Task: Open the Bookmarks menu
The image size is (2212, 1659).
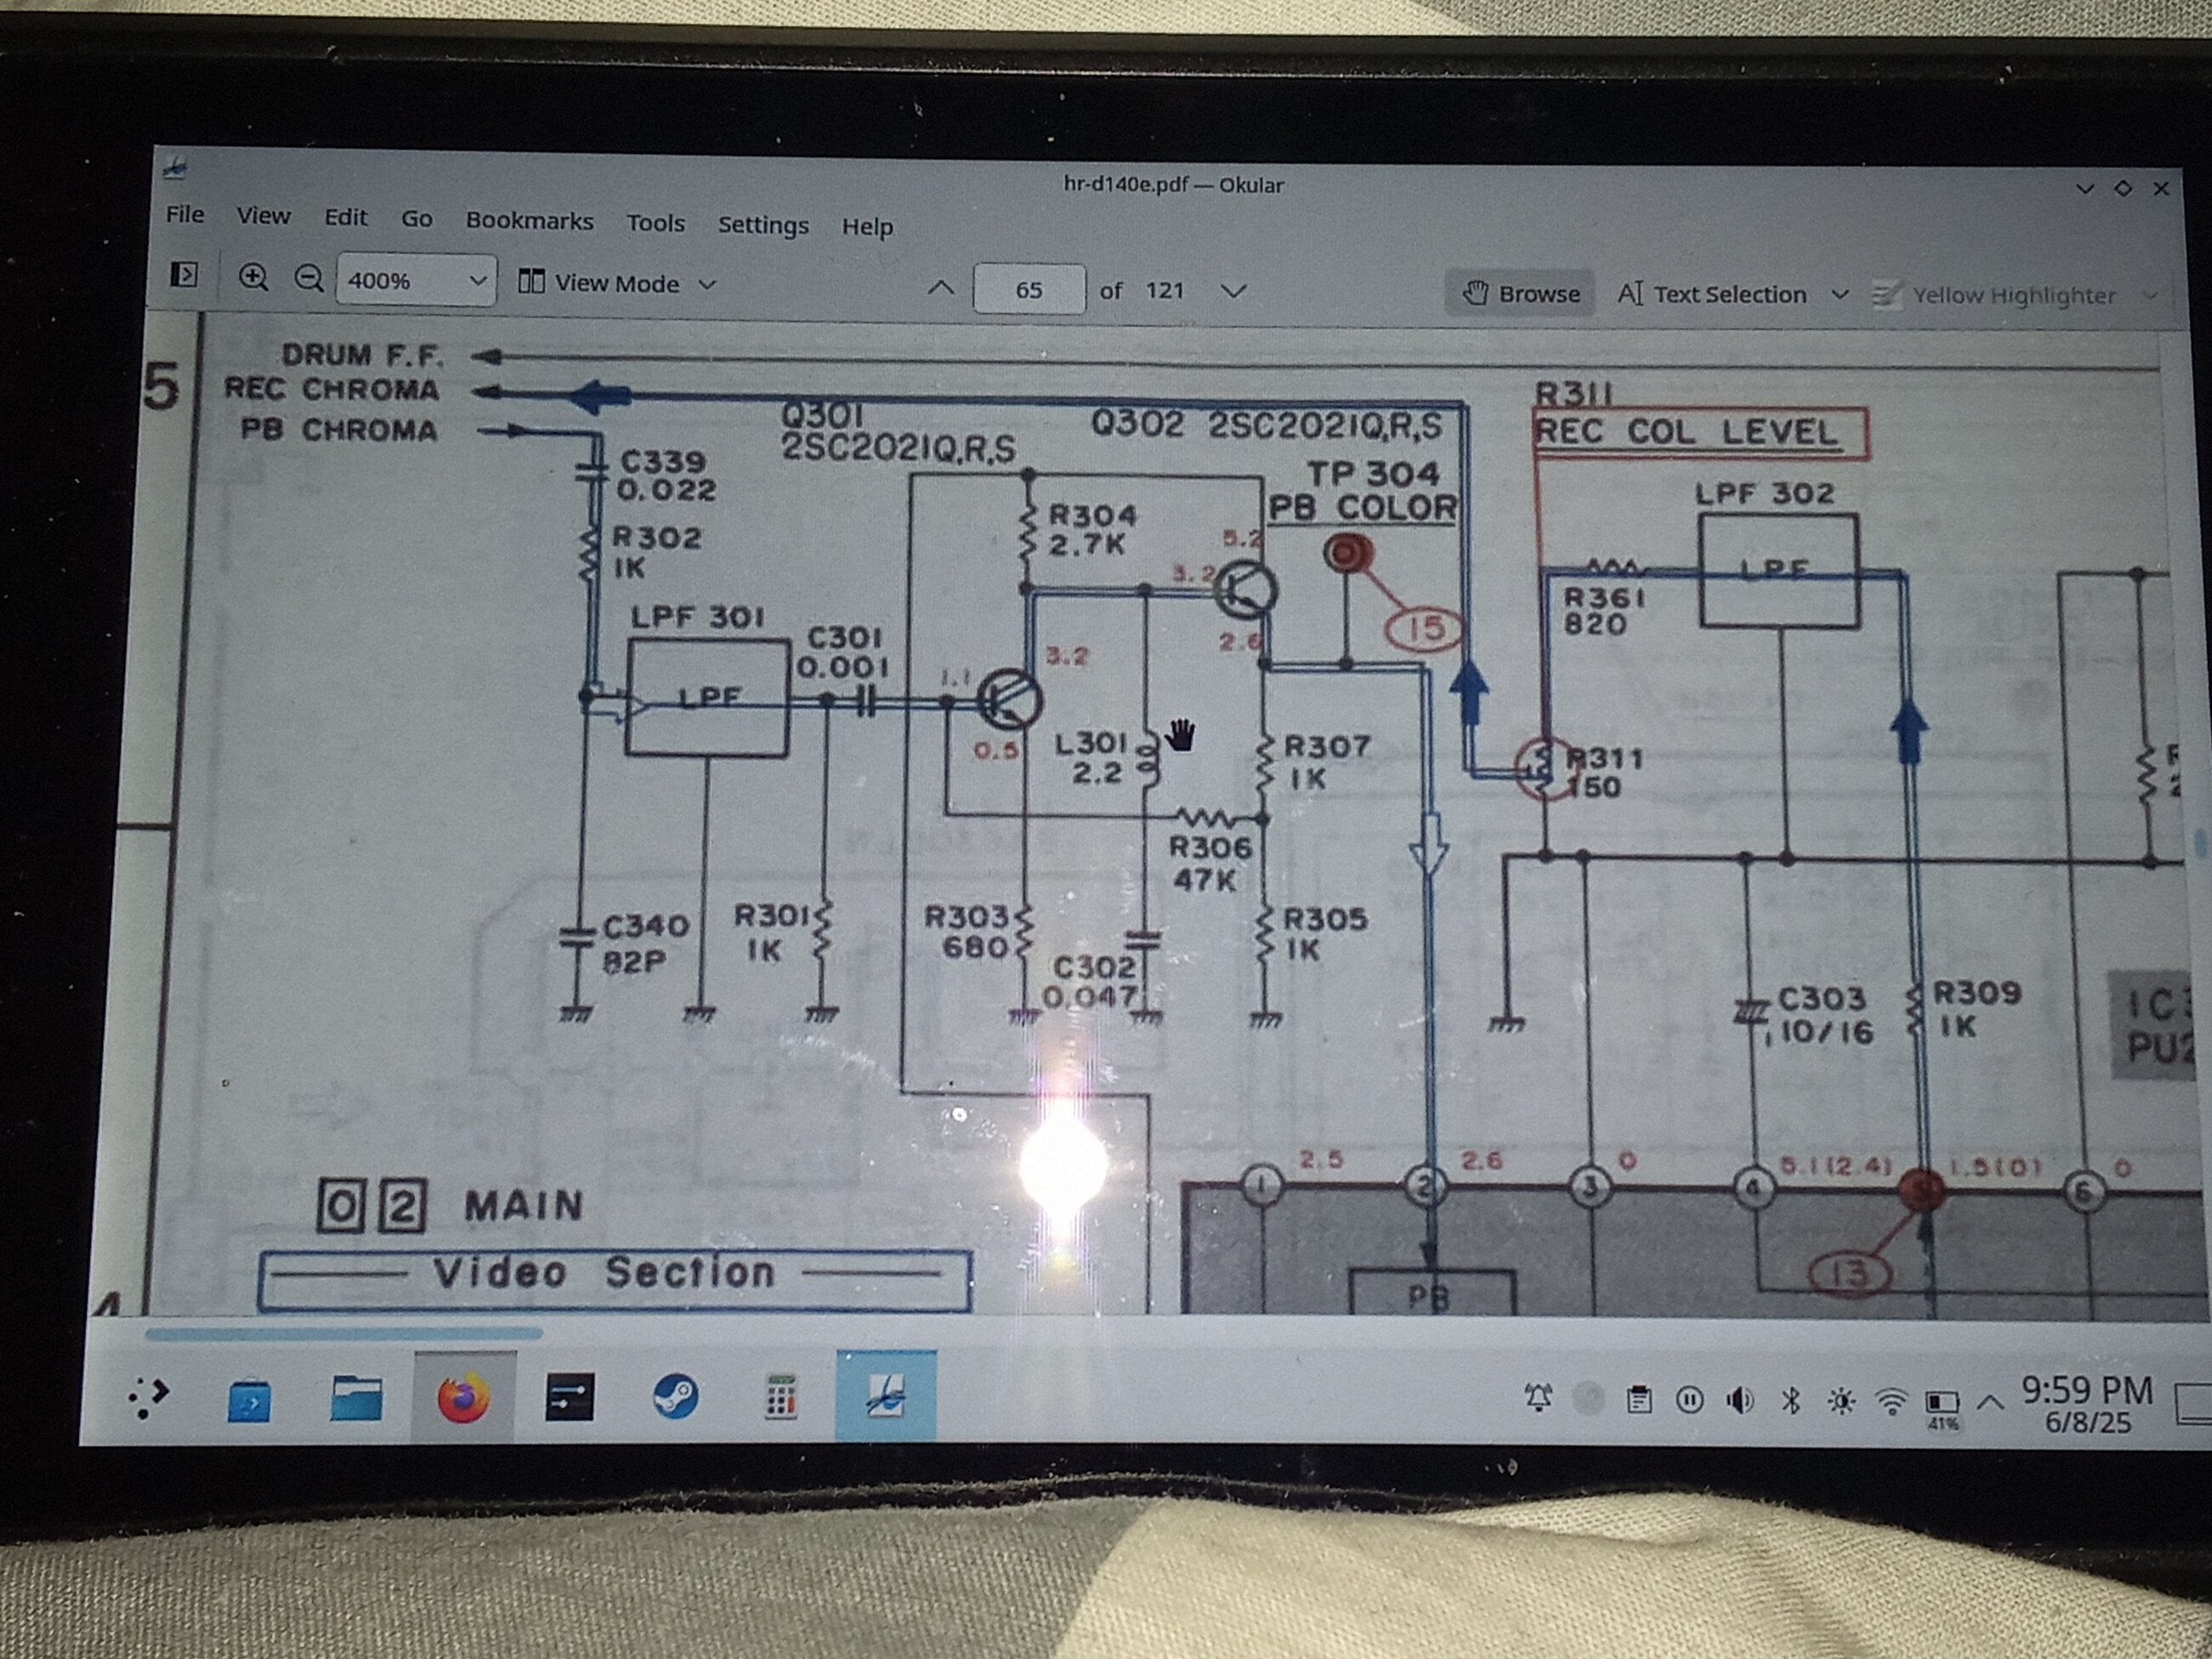Action: click(x=529, y=221)
